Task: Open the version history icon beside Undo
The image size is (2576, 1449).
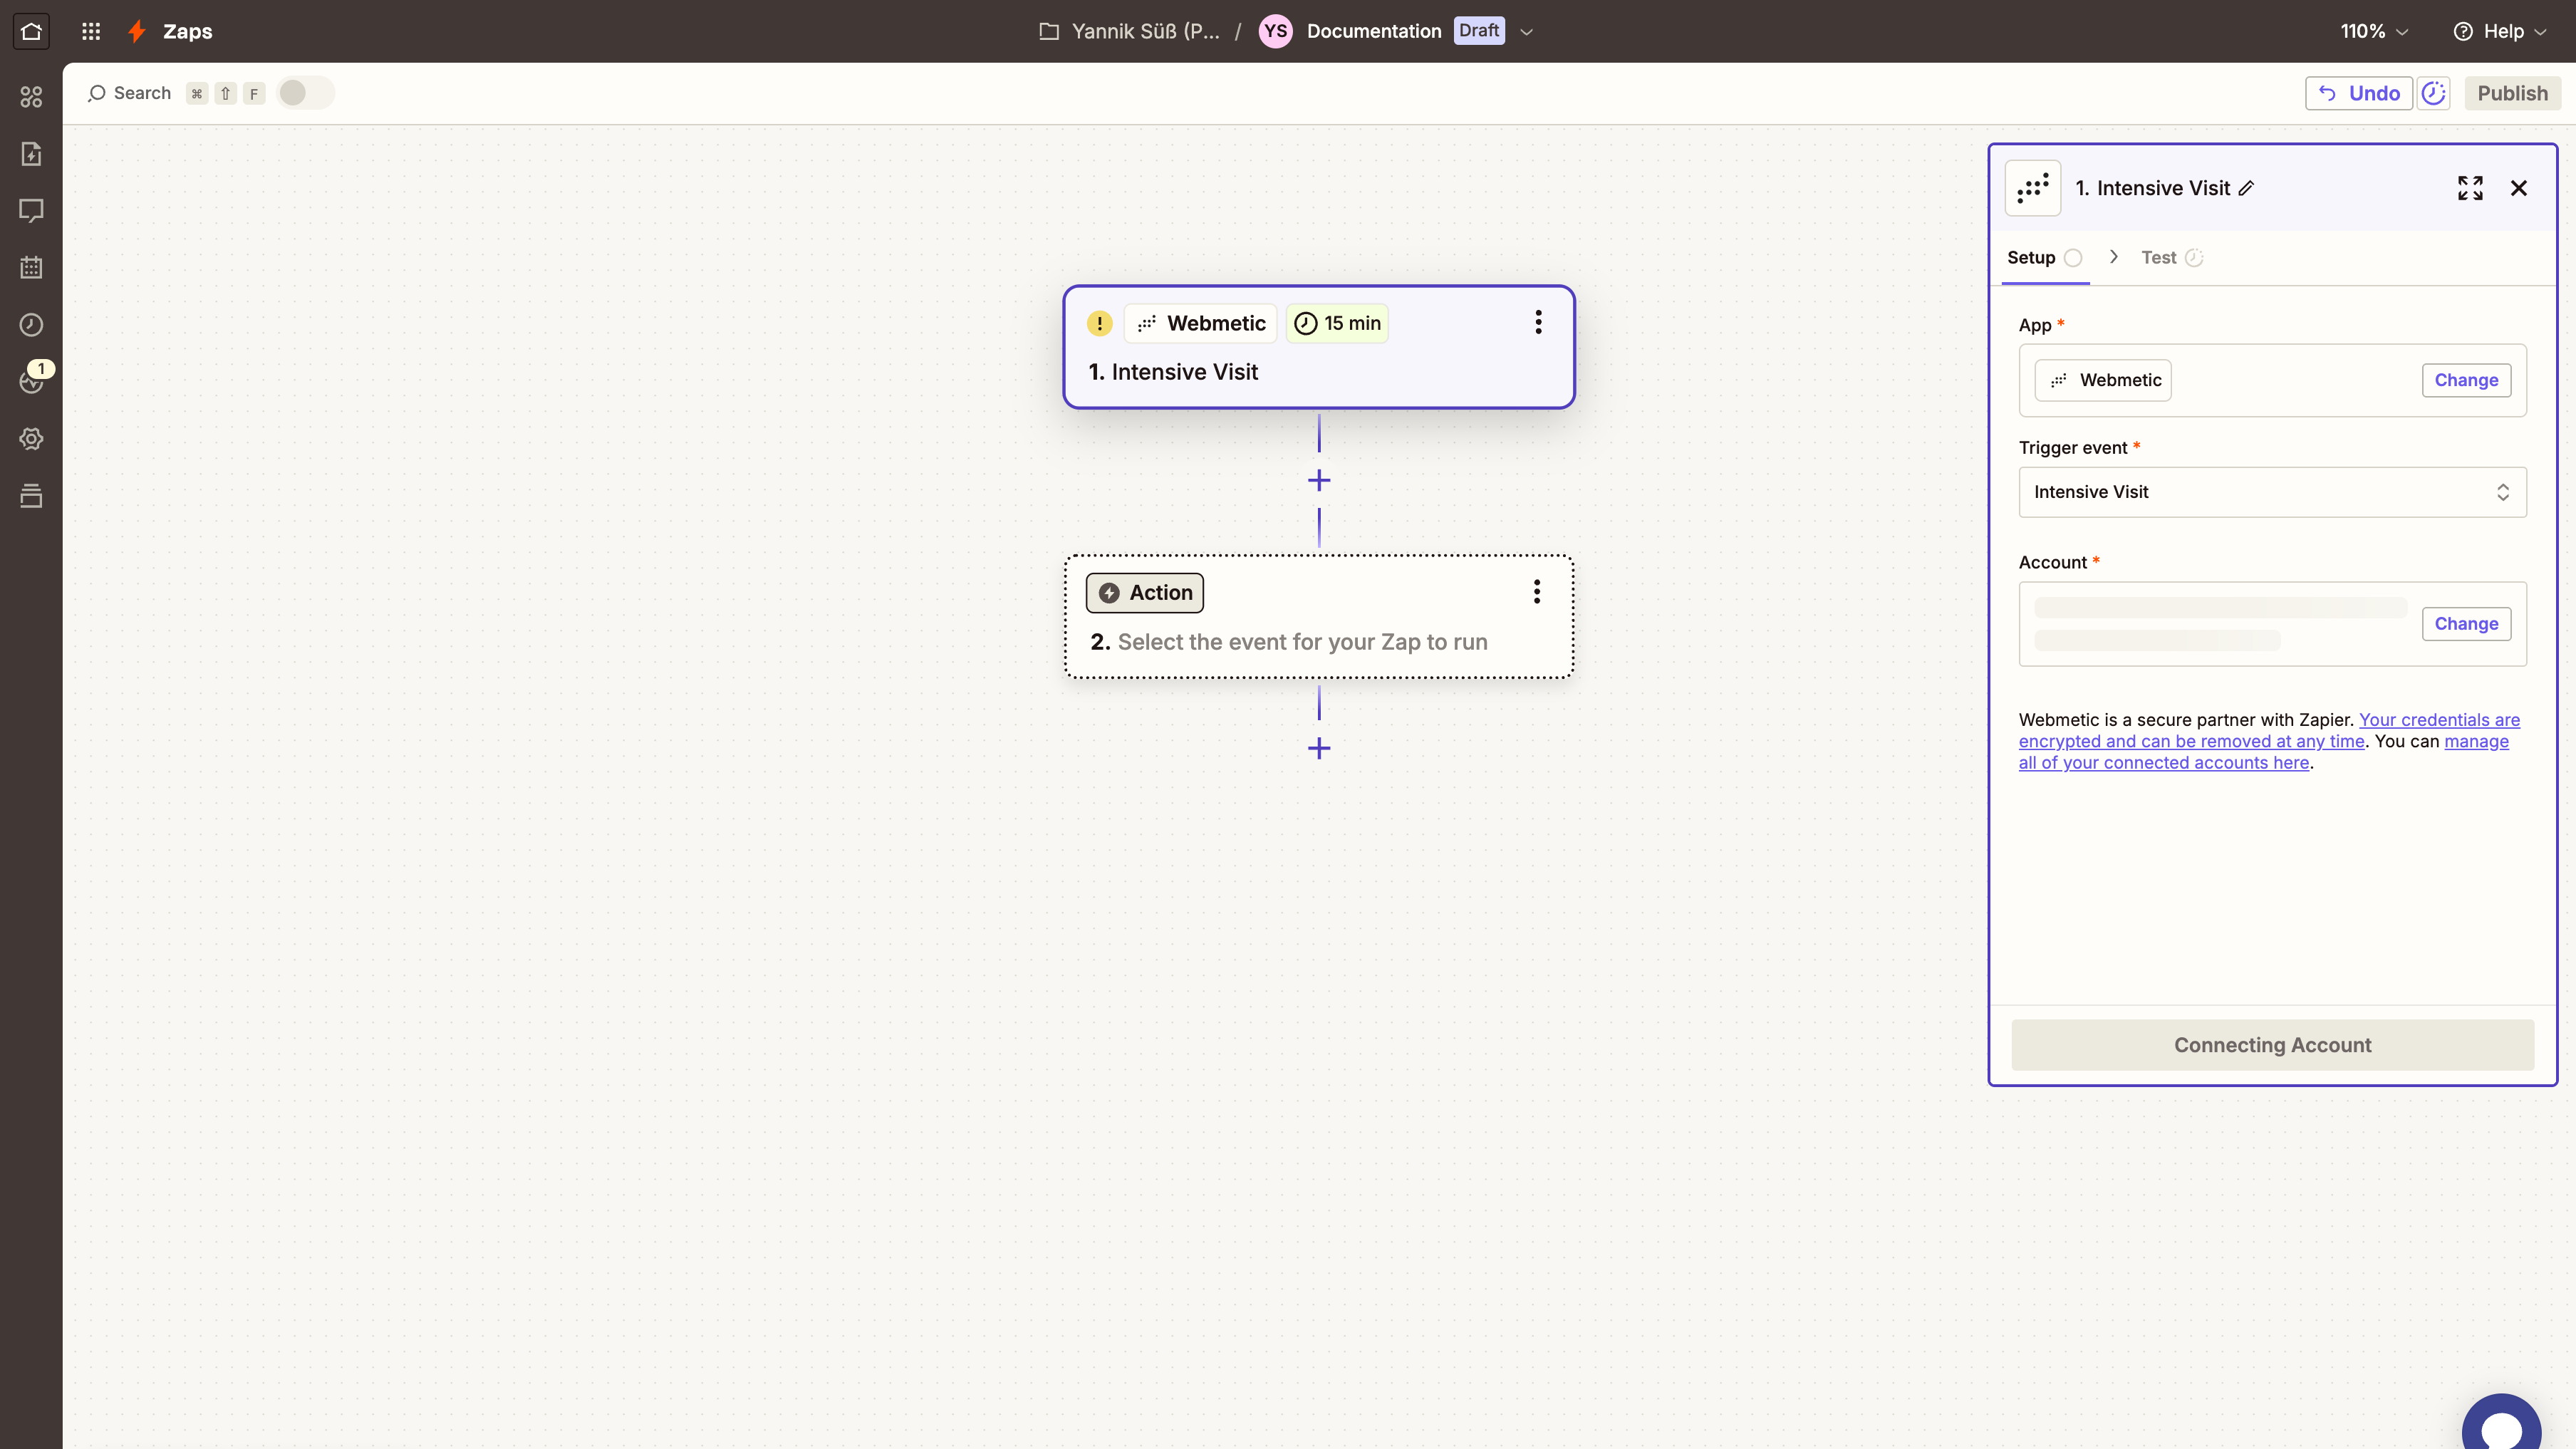Action: 2434,93
